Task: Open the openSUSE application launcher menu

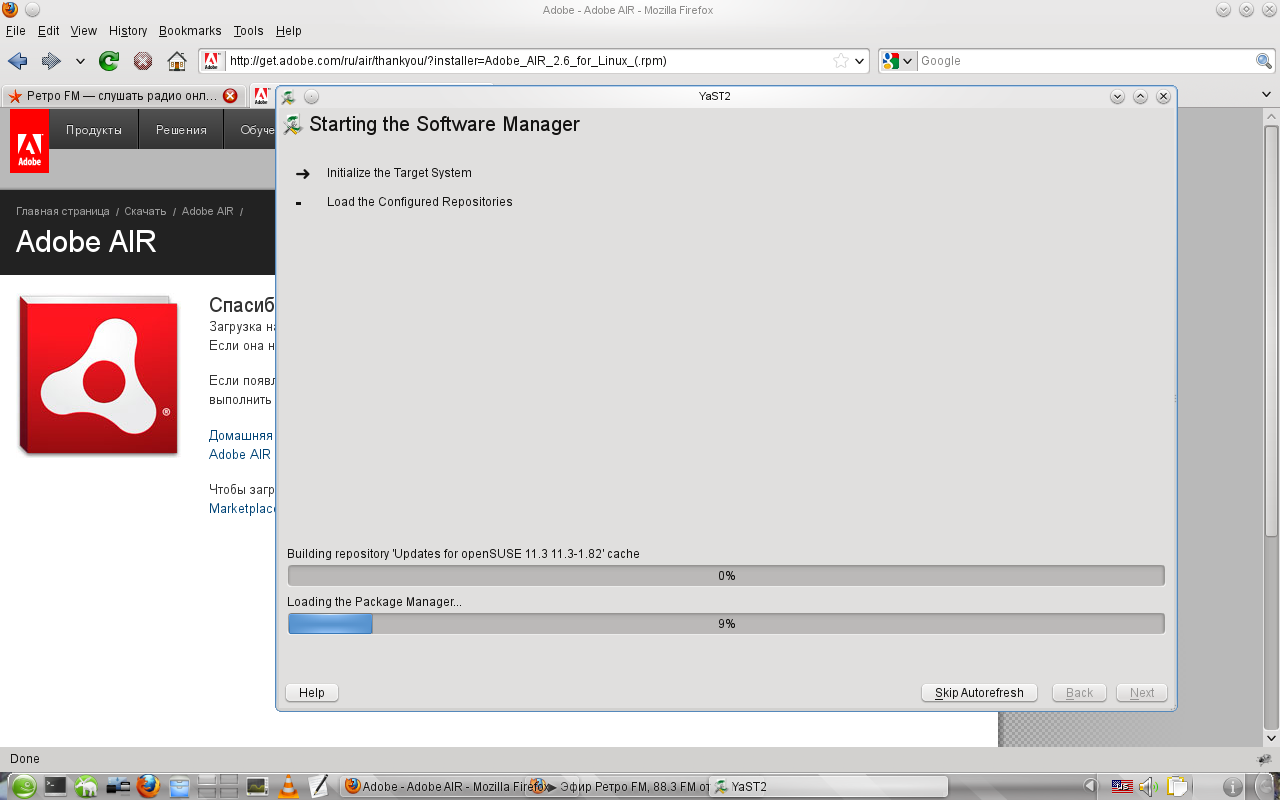Action: (23, 786)
